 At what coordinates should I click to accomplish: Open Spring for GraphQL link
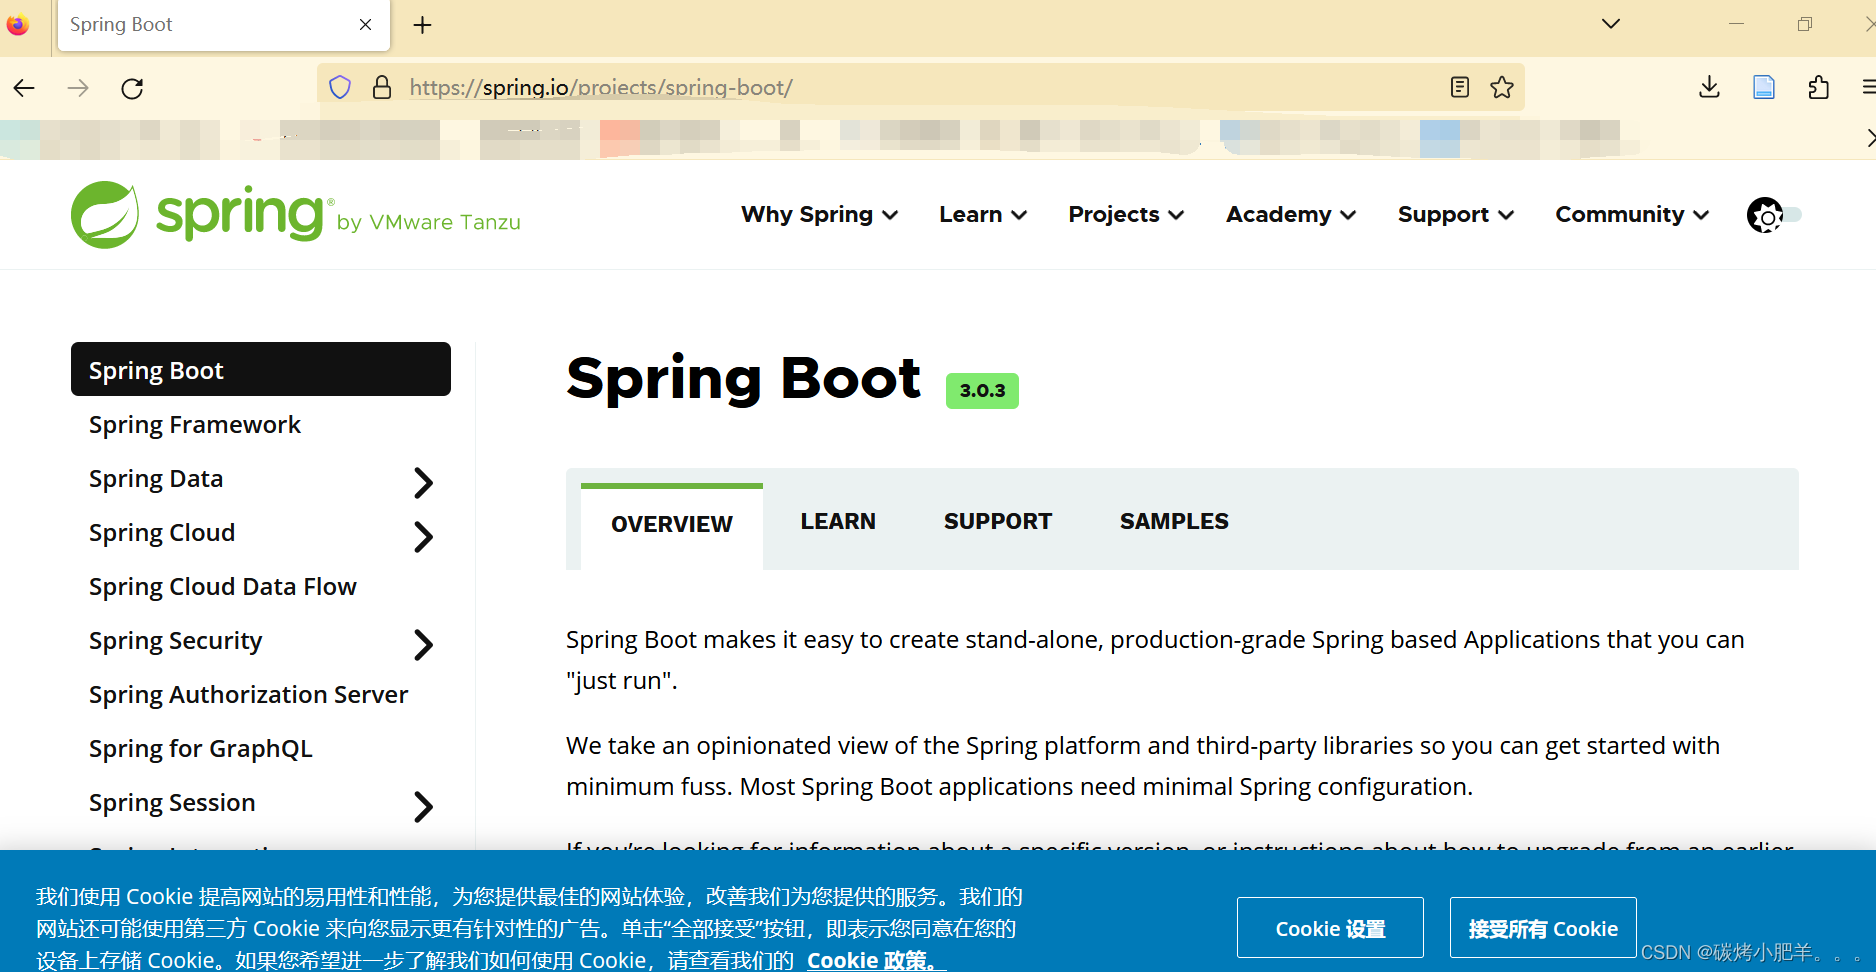pos(201,749)
